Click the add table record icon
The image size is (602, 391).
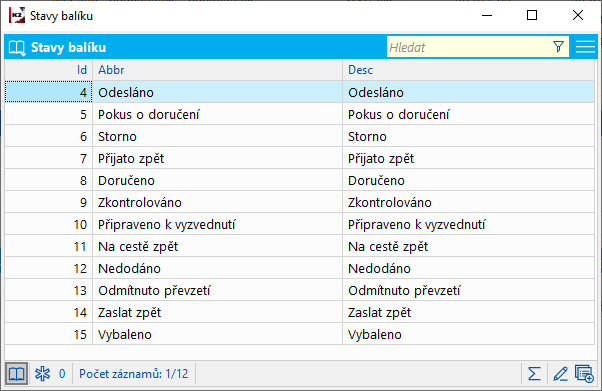click(584, 373)
